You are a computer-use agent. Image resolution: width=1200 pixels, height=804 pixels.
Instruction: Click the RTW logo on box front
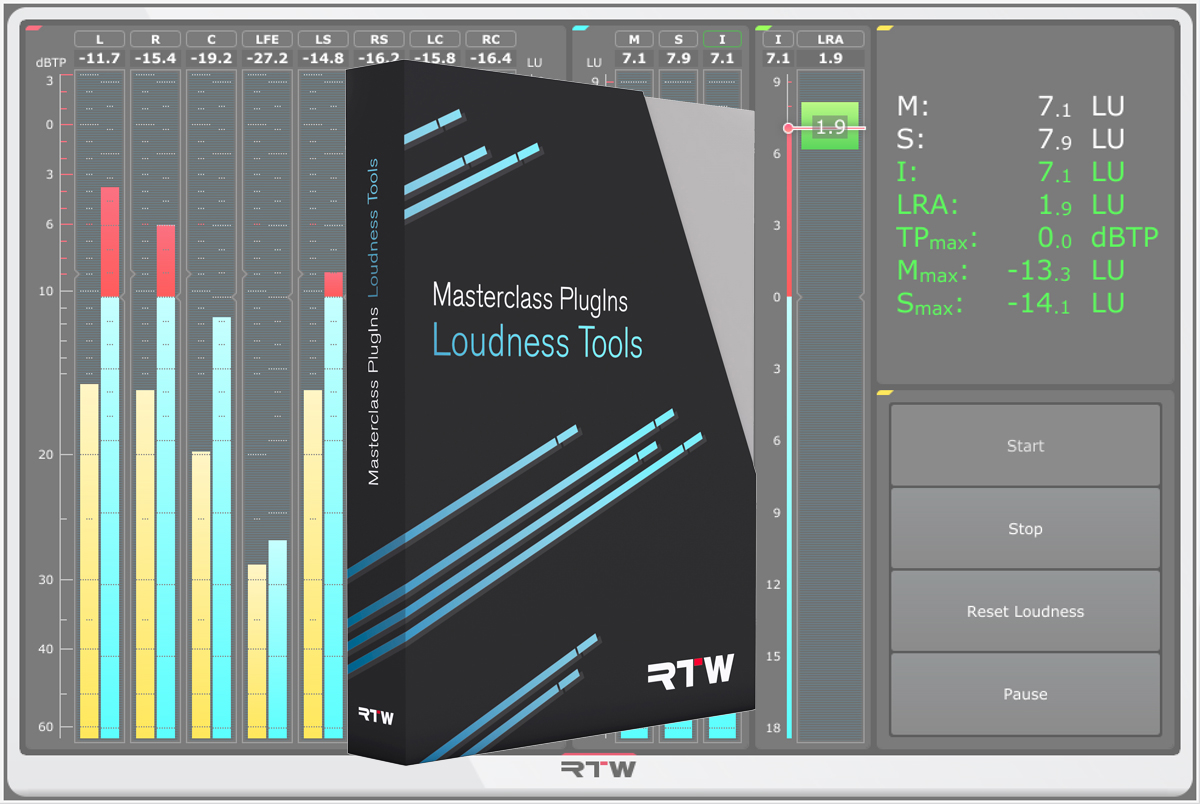coord(690,671)
